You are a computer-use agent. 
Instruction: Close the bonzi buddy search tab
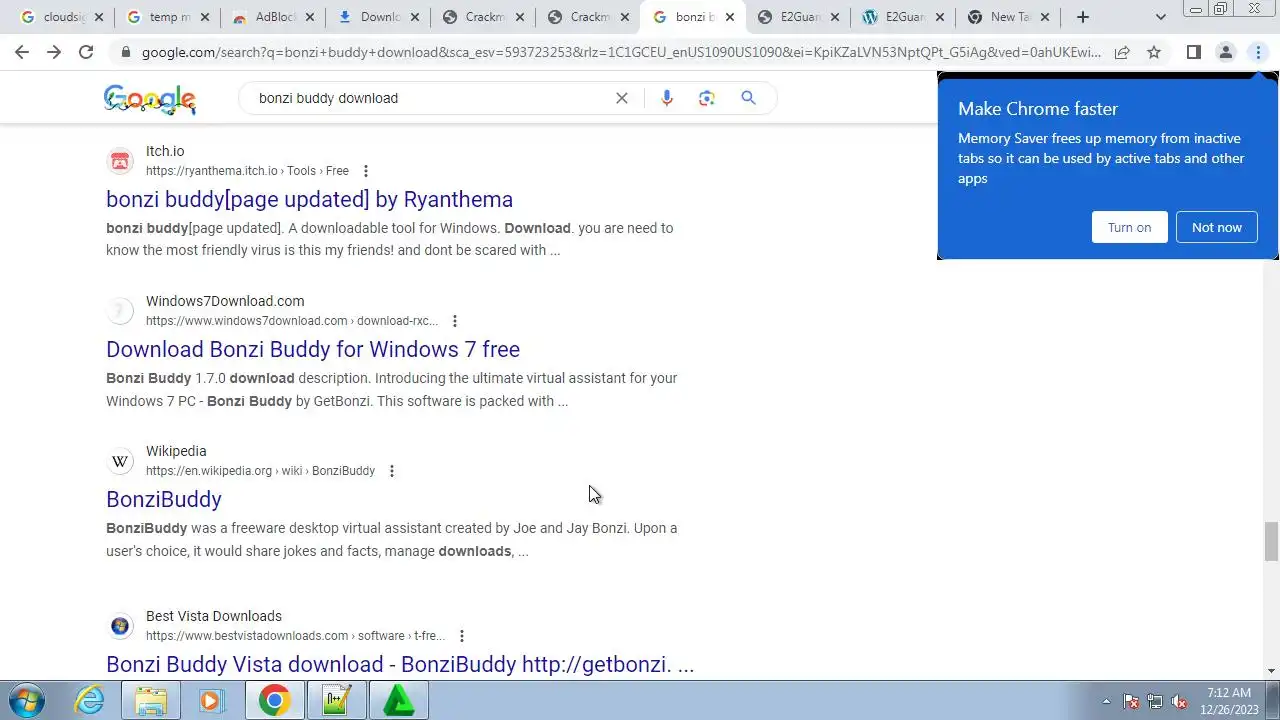point(729,17)
